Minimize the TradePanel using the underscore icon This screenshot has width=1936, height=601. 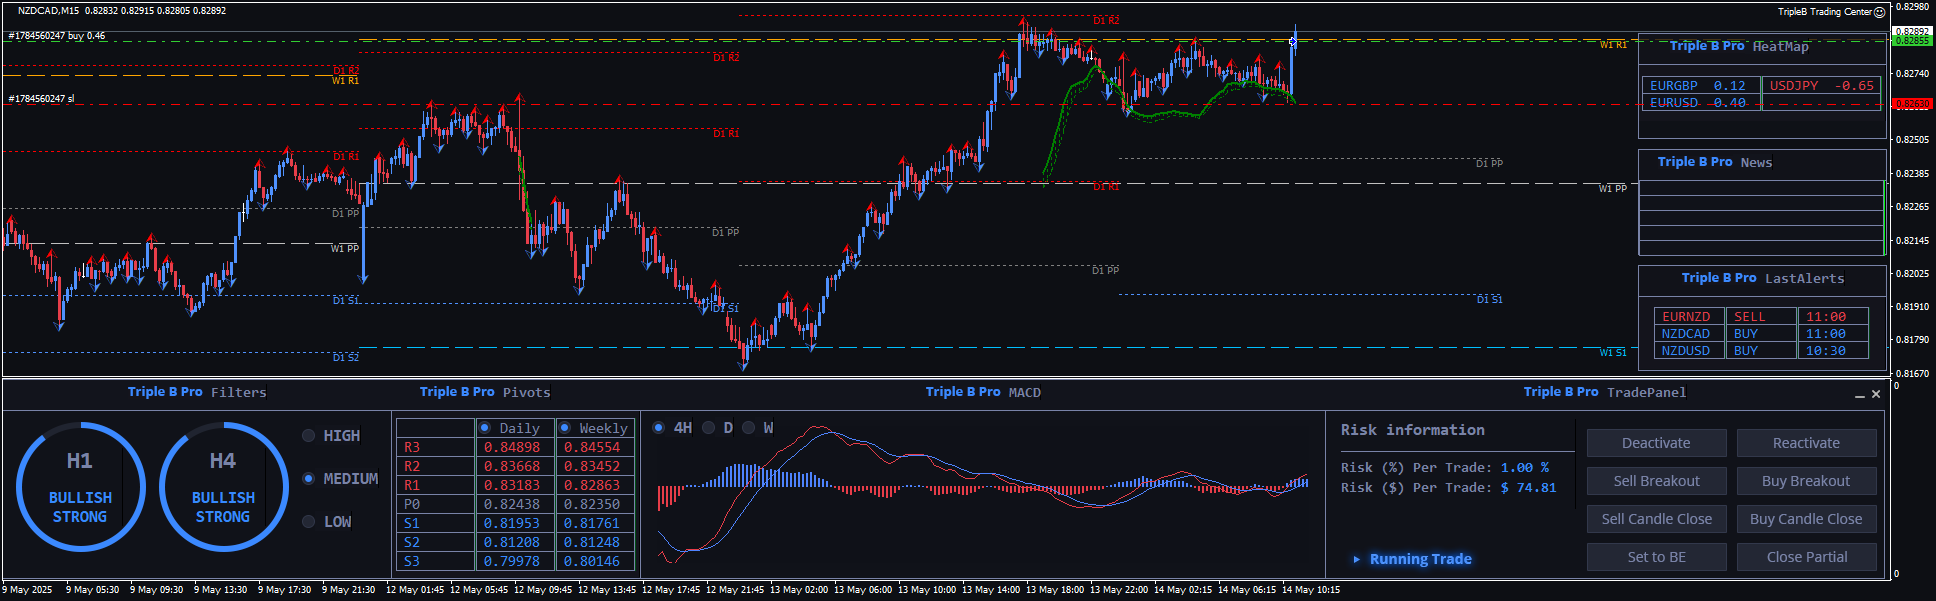click(x=1860, y=395)
